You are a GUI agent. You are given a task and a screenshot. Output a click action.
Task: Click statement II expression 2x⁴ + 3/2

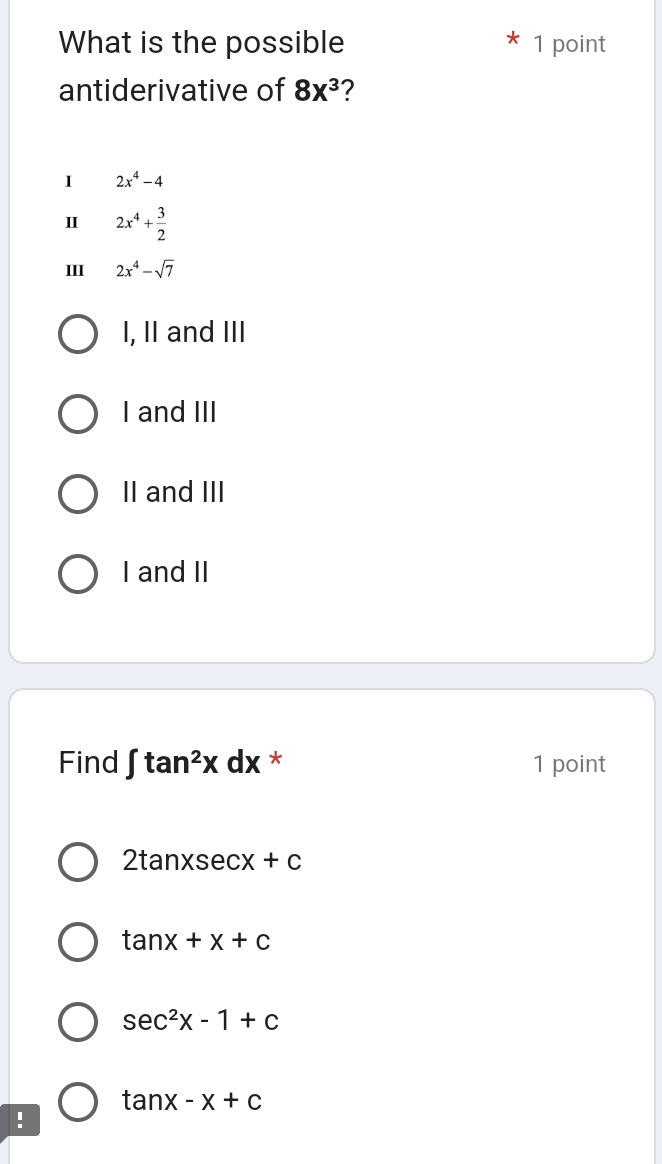point(141,223)
